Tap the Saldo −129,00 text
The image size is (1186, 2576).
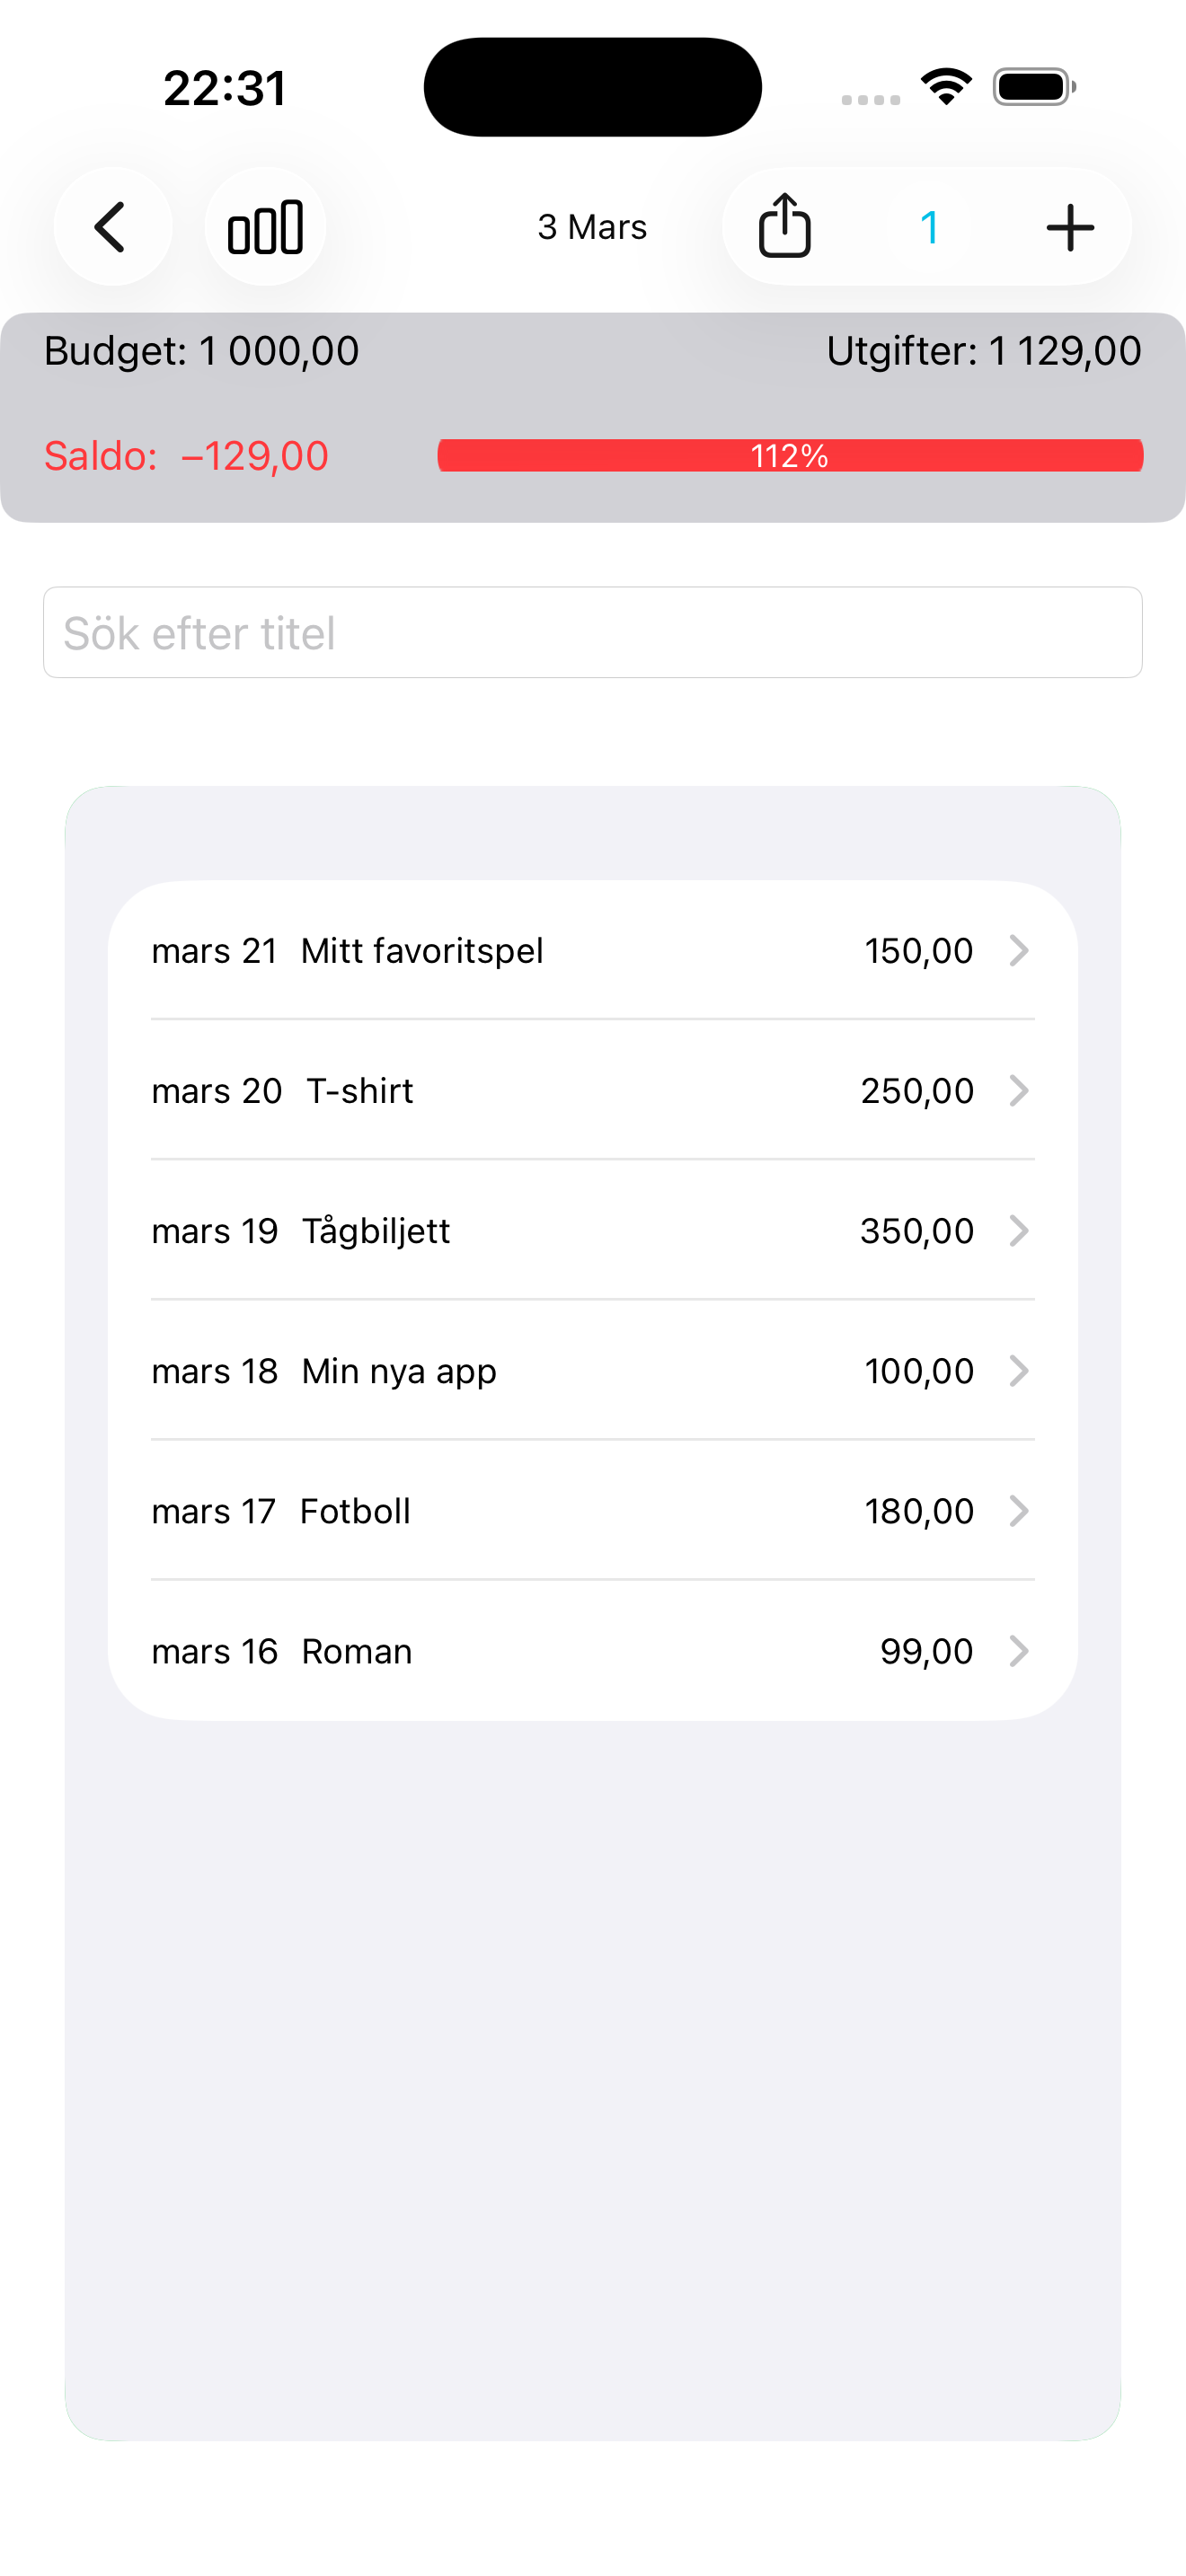click(186, 456)
